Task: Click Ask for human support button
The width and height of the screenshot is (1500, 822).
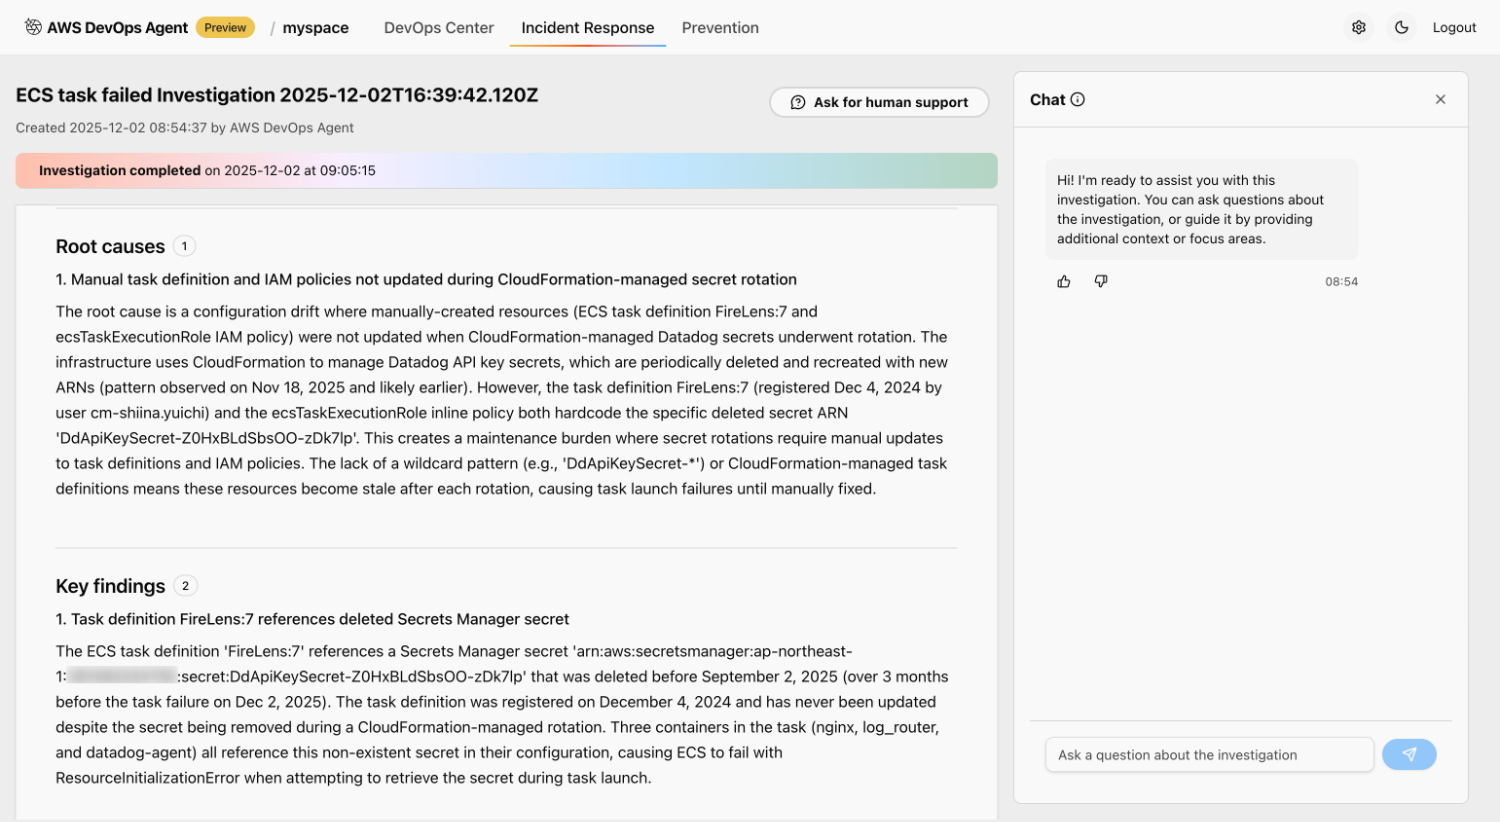Action: click(879, 102)
